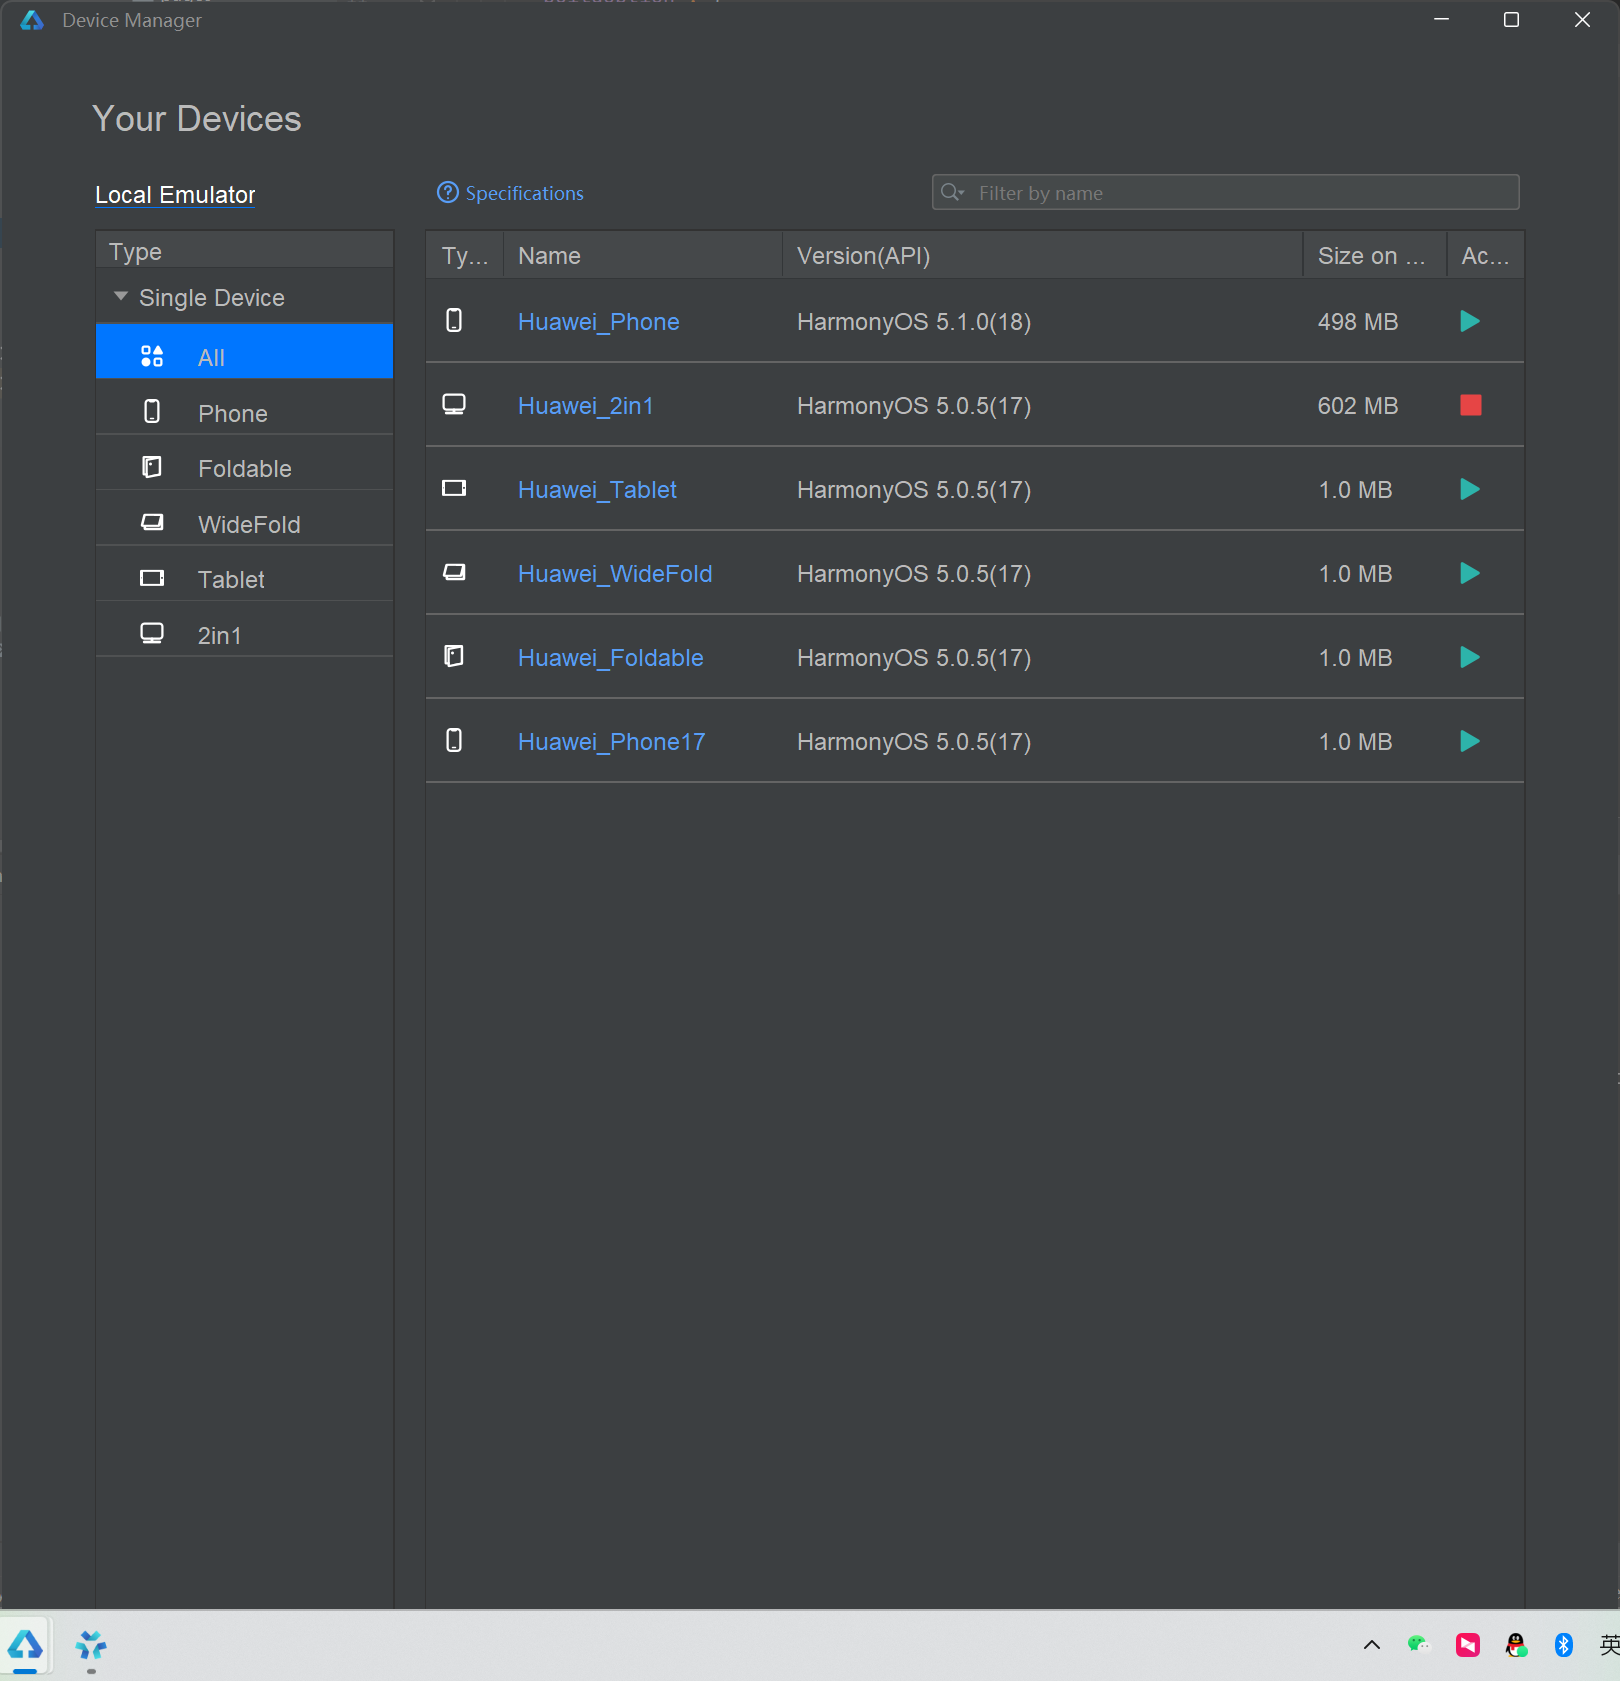Click the Phone category icon in sidebar

[x=152, y=411]
